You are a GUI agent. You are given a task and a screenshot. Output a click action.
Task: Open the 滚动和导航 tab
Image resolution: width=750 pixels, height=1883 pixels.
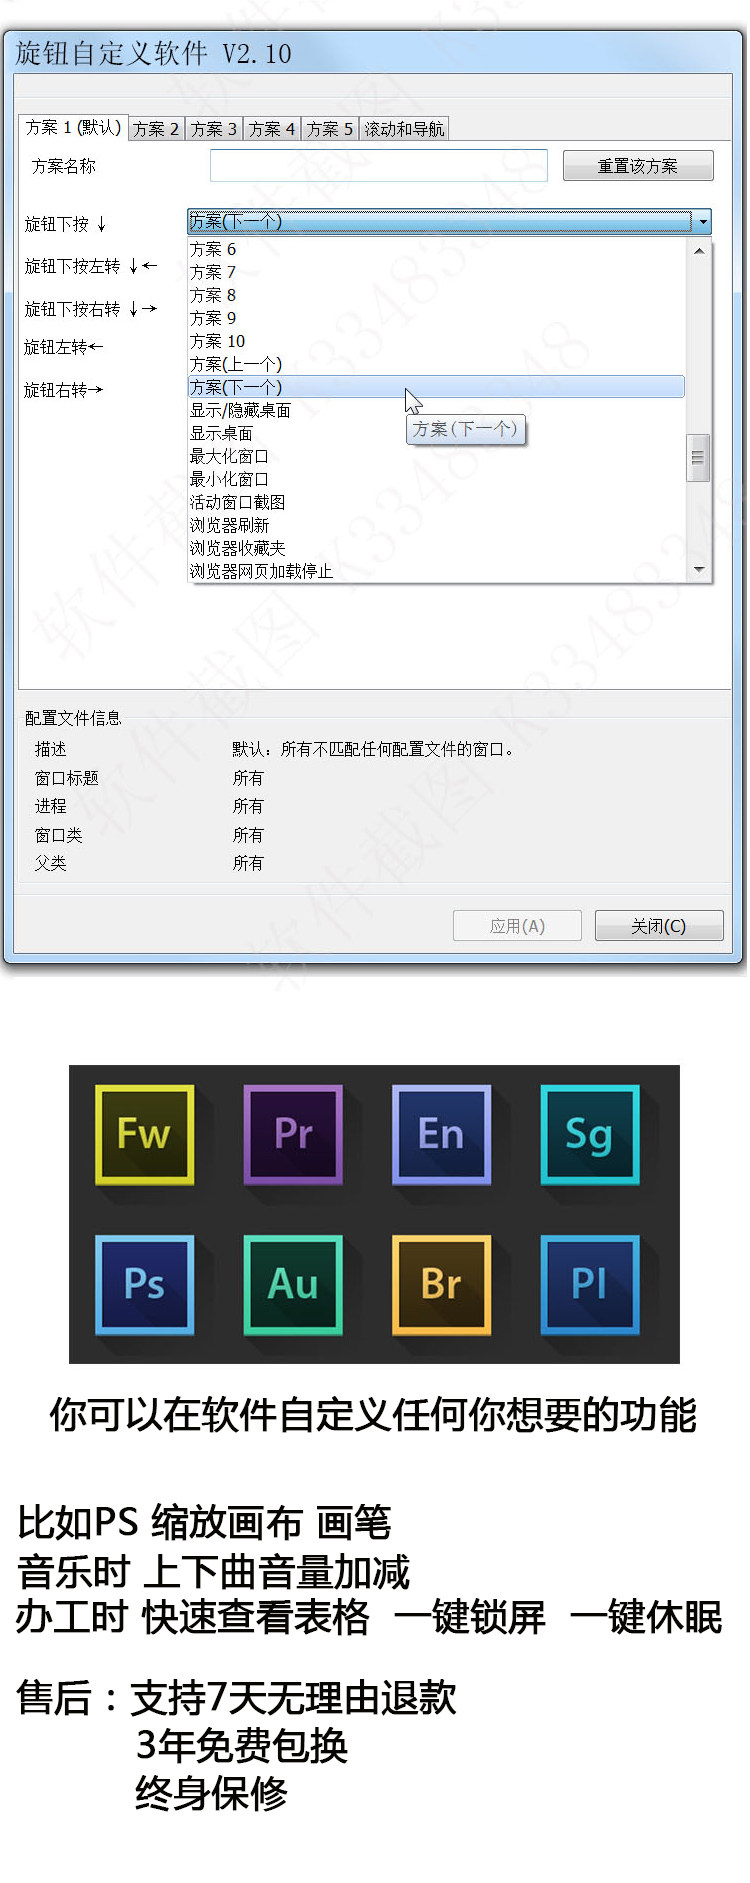tap(404, 129)
